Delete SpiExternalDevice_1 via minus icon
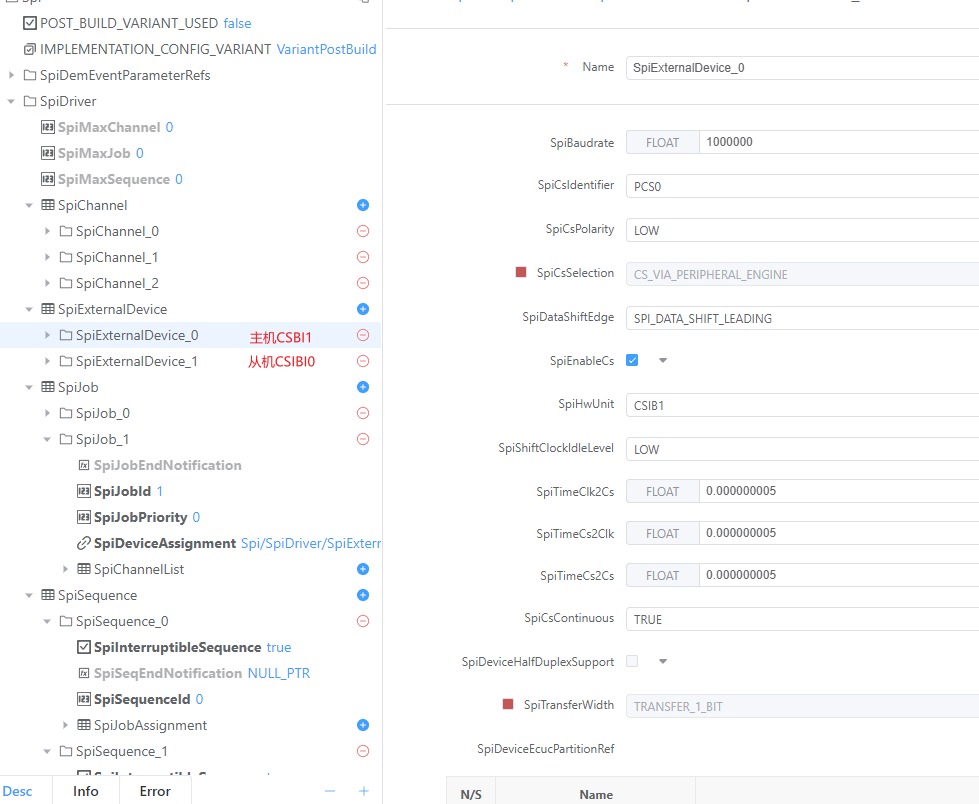979x804 pixels. [x=363, y=361]
